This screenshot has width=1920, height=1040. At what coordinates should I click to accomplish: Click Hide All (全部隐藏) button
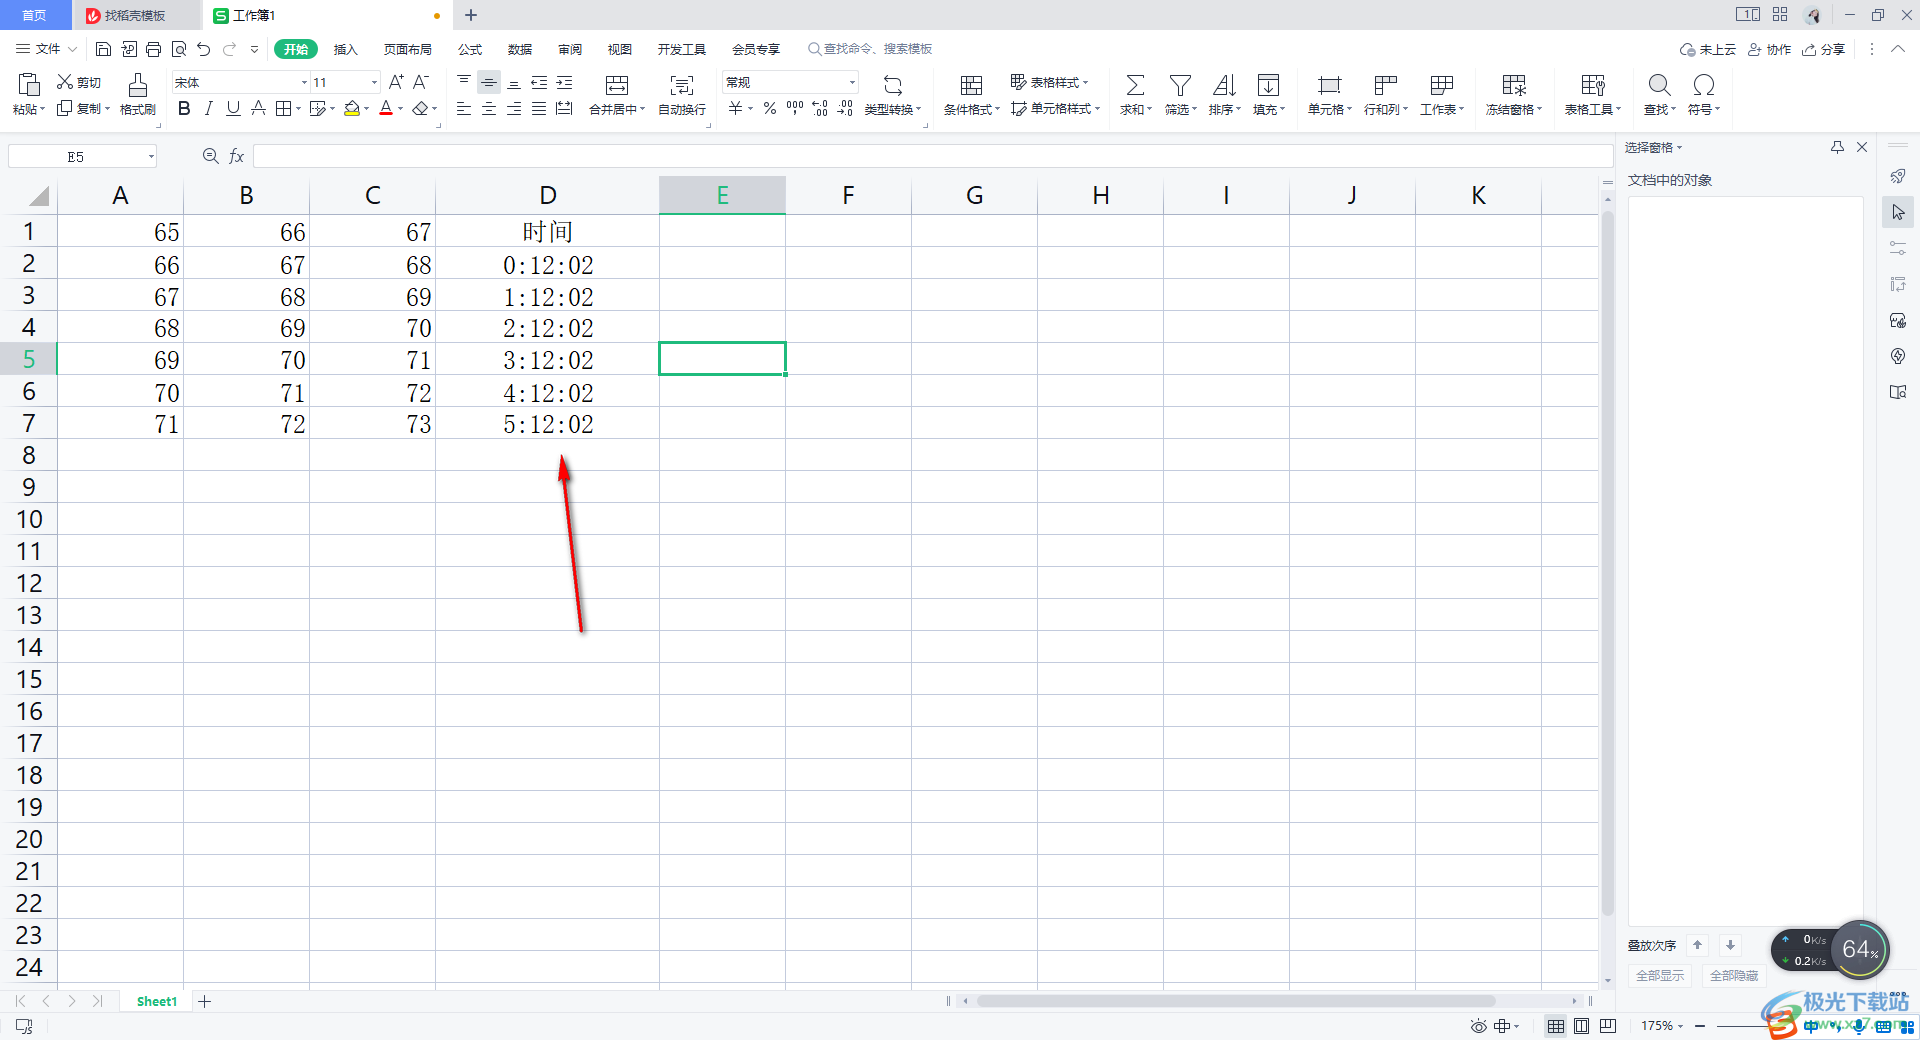1734,975
